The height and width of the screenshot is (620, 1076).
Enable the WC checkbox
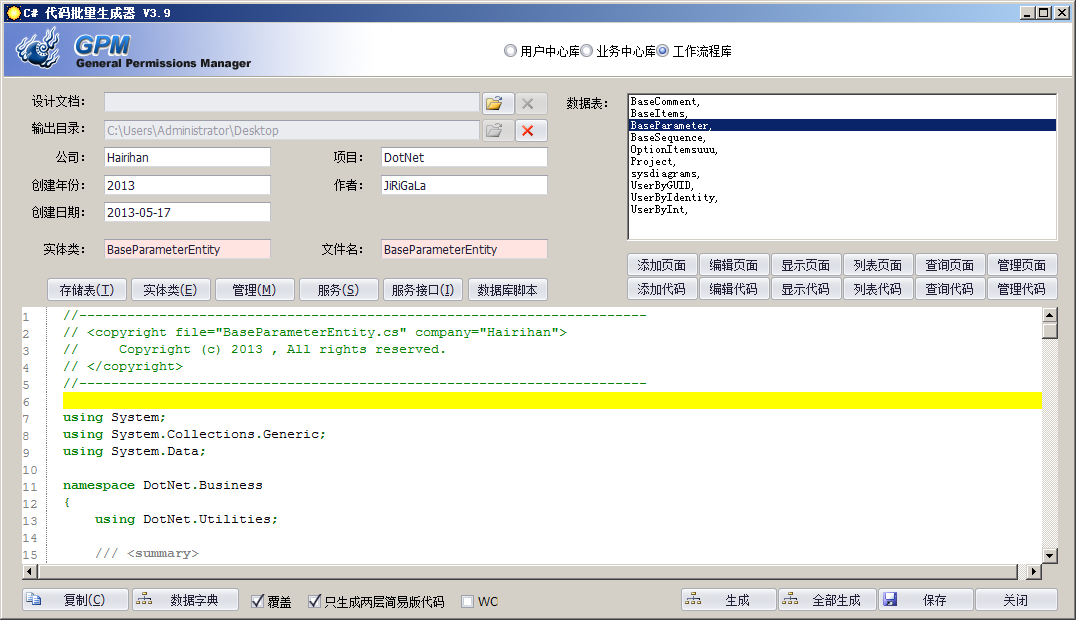coord(467,601)
